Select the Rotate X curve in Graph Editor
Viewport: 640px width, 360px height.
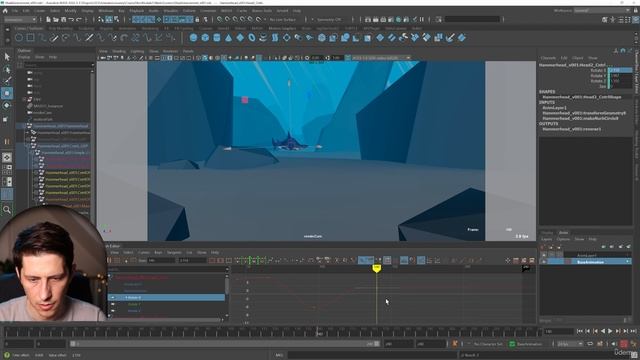click(x=167, y=298)
